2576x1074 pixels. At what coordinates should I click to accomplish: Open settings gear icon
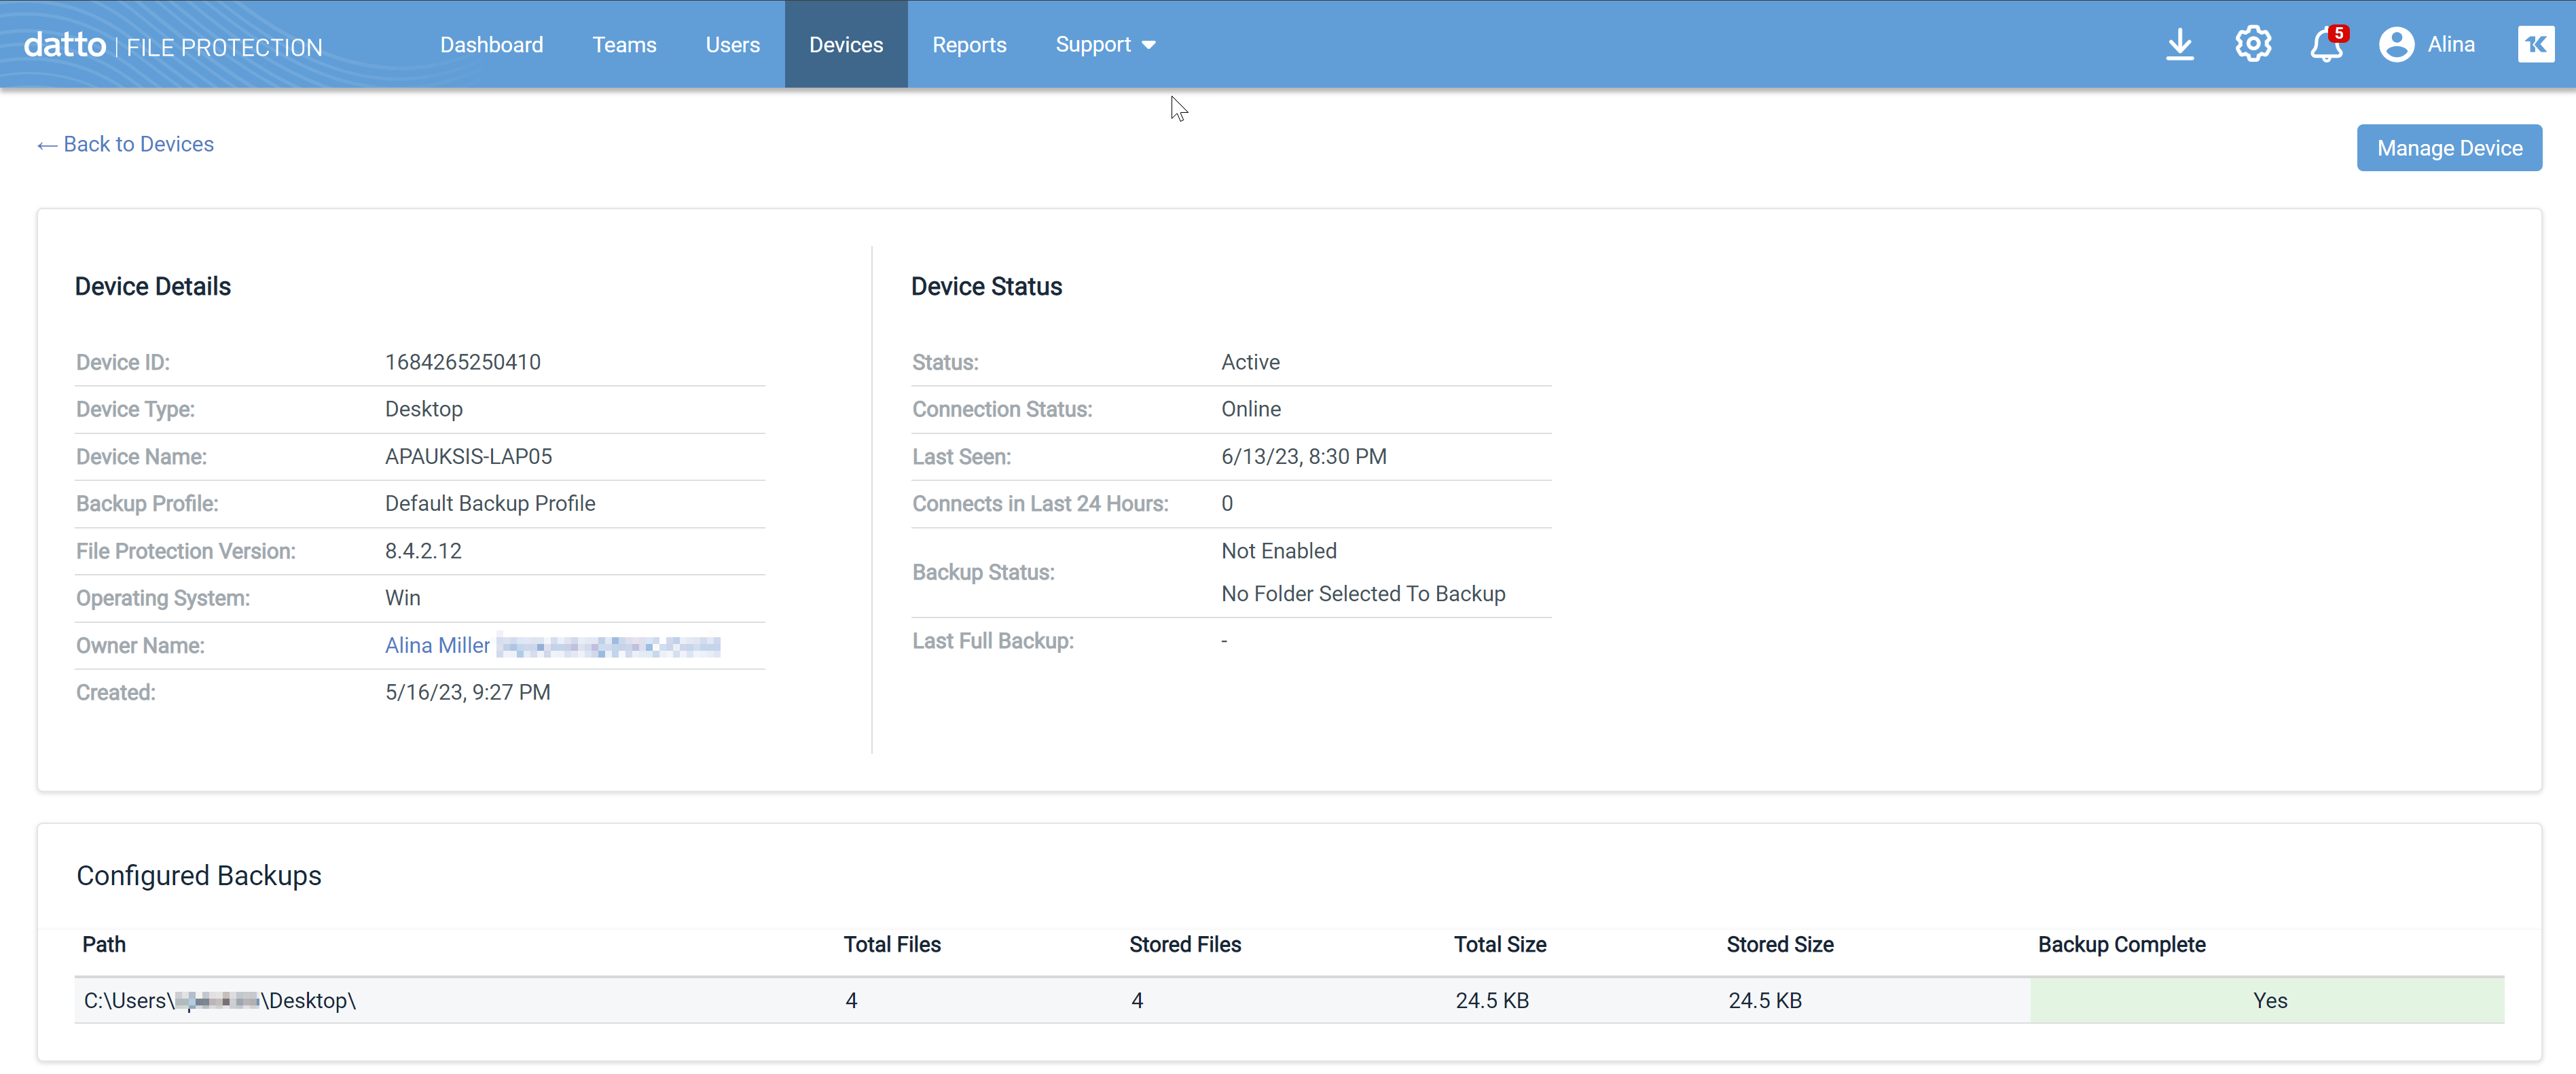tap(2253, 44)
